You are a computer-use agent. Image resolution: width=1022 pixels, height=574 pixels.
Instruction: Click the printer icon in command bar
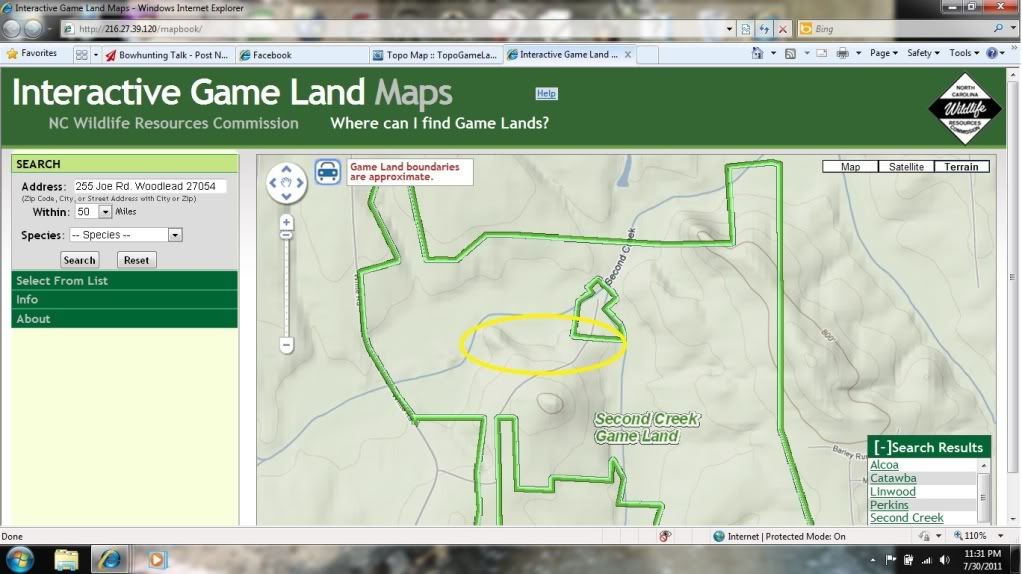pos(842,53)
